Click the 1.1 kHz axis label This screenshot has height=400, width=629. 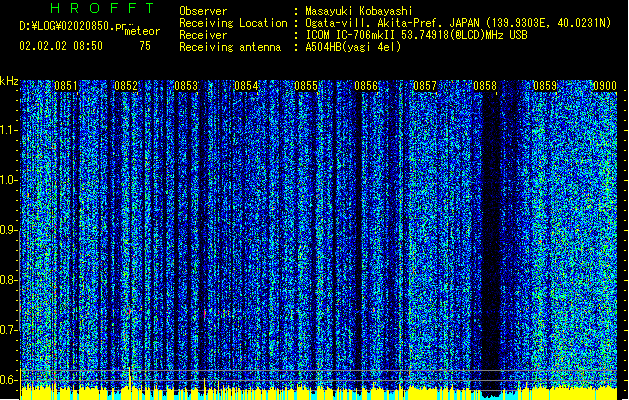9,130
